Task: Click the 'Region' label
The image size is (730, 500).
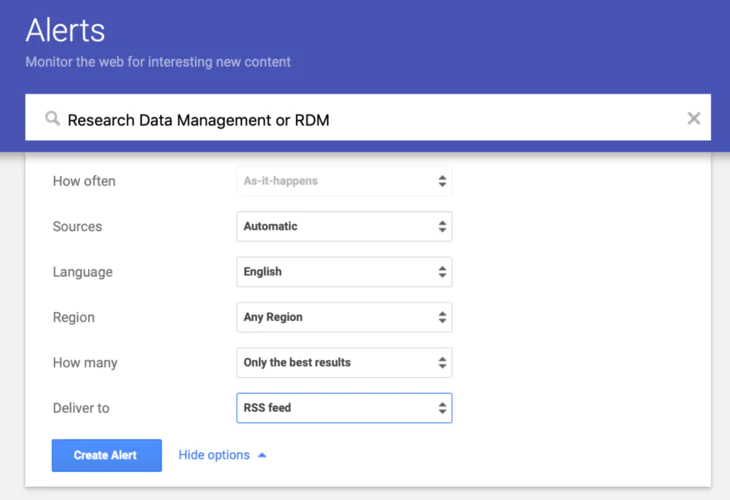Action: click(74, 318)
